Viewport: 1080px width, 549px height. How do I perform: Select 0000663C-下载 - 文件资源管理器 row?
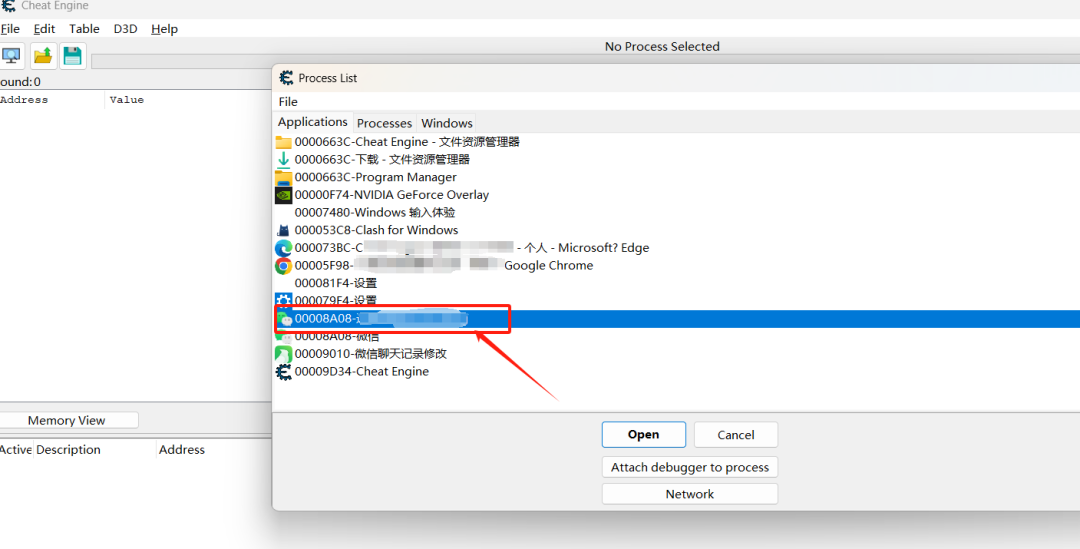click(676, 159)
